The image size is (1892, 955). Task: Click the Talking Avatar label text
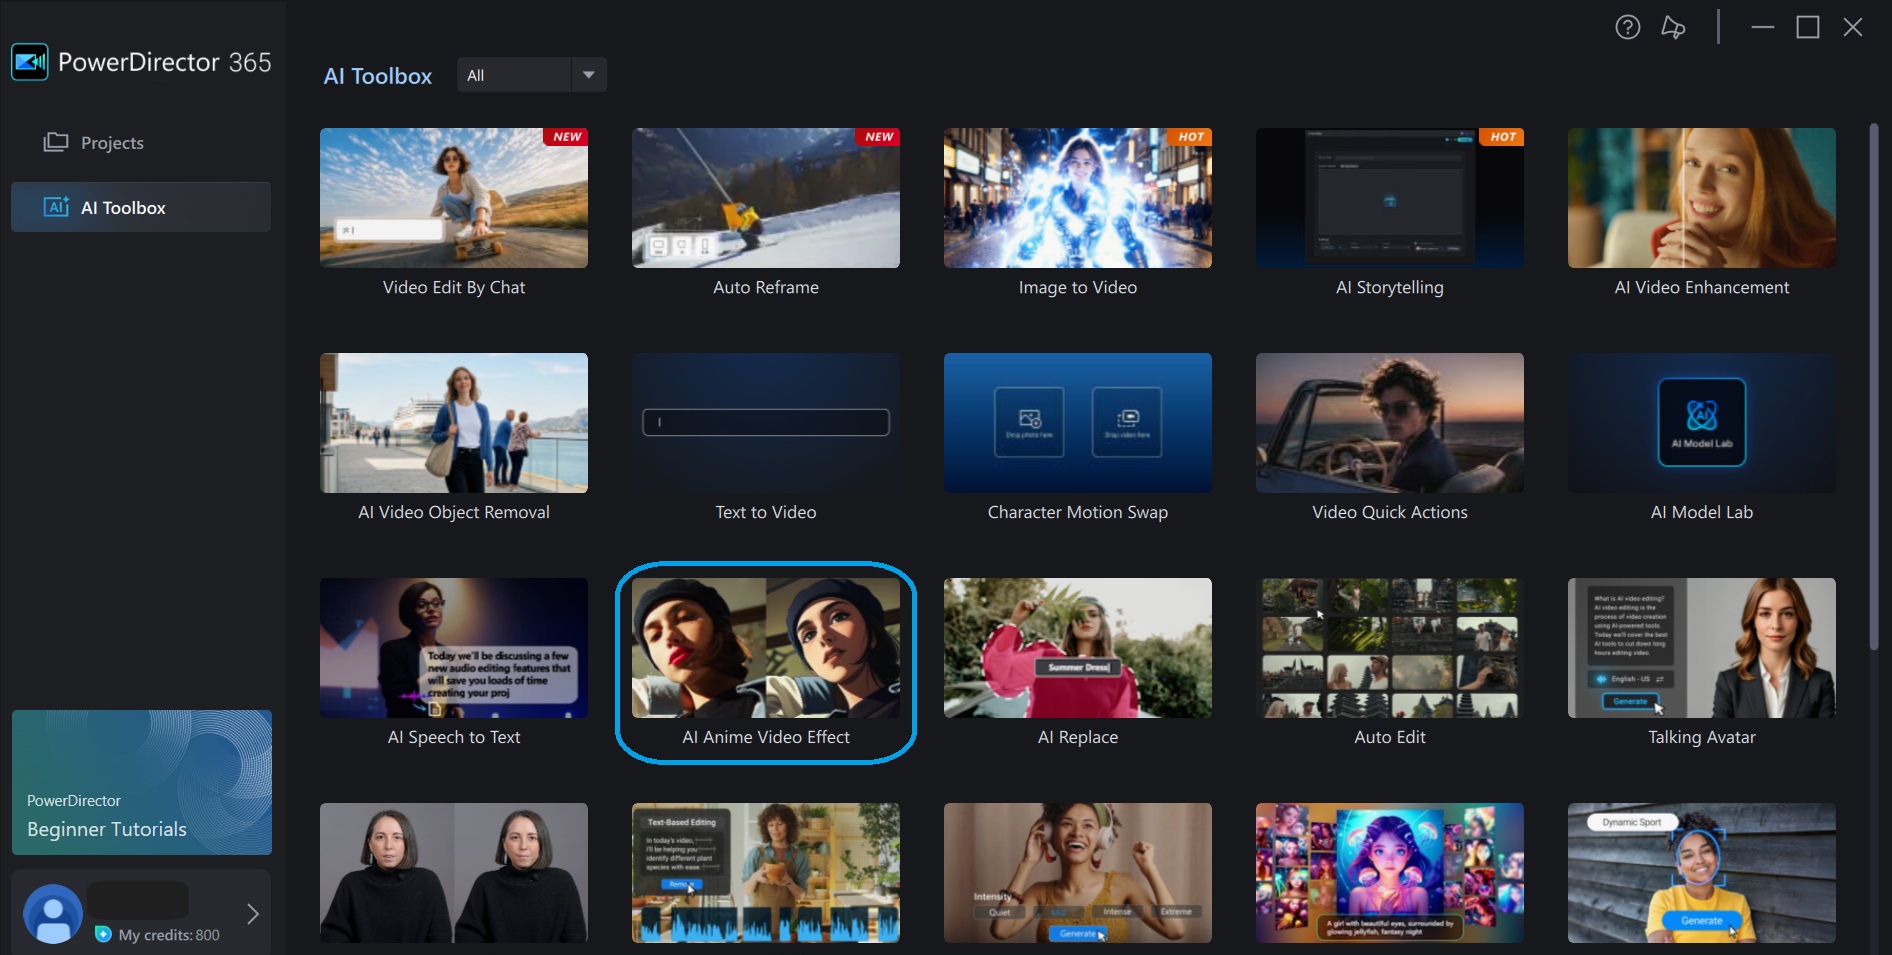click(x=1702, y=737)
